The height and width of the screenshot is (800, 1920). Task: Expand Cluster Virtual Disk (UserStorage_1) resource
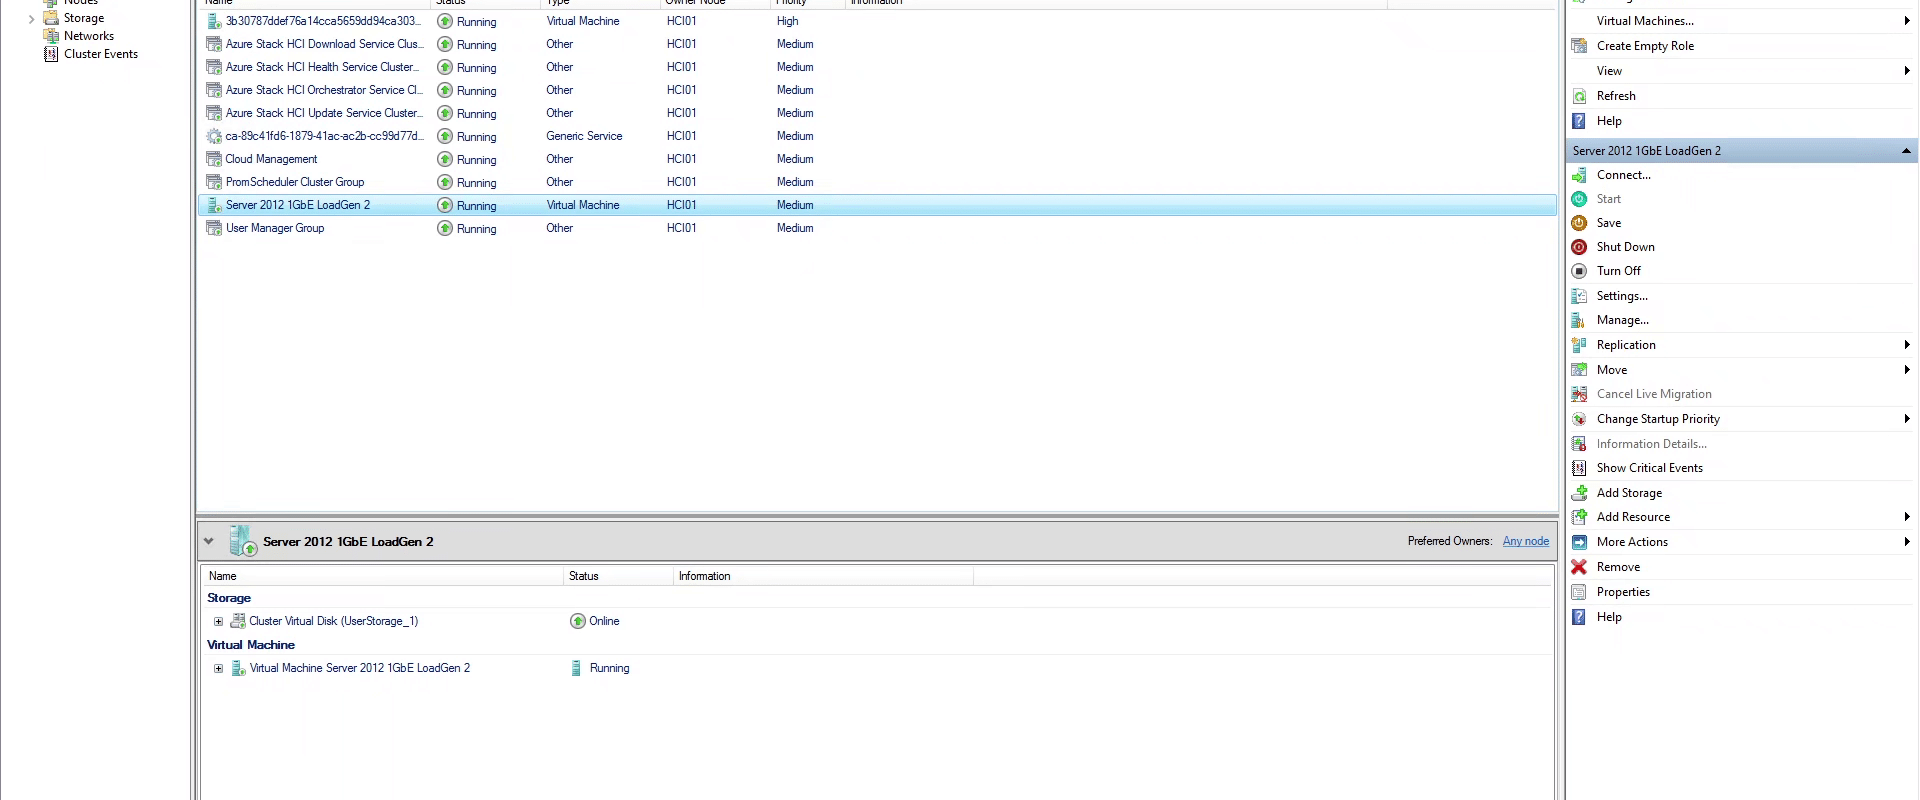(x=218, y=621)
